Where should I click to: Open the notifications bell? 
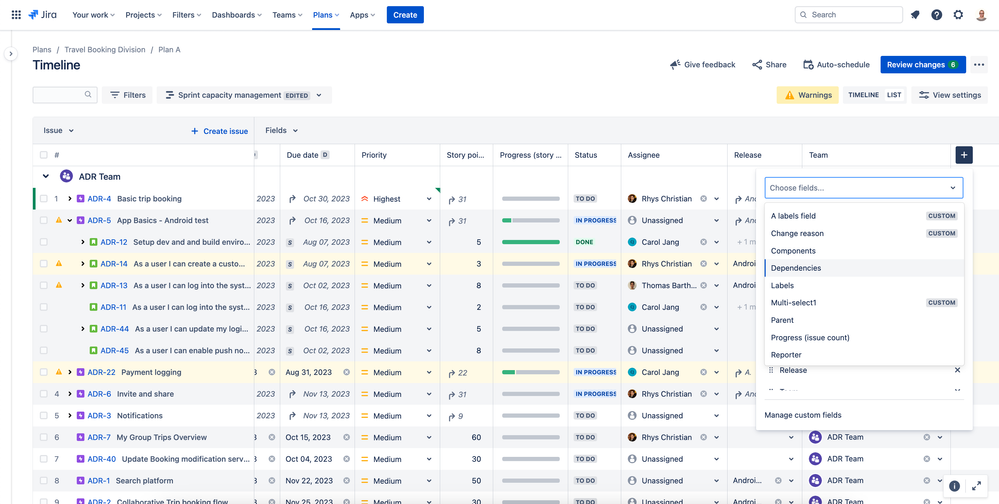tap(915, 15)
